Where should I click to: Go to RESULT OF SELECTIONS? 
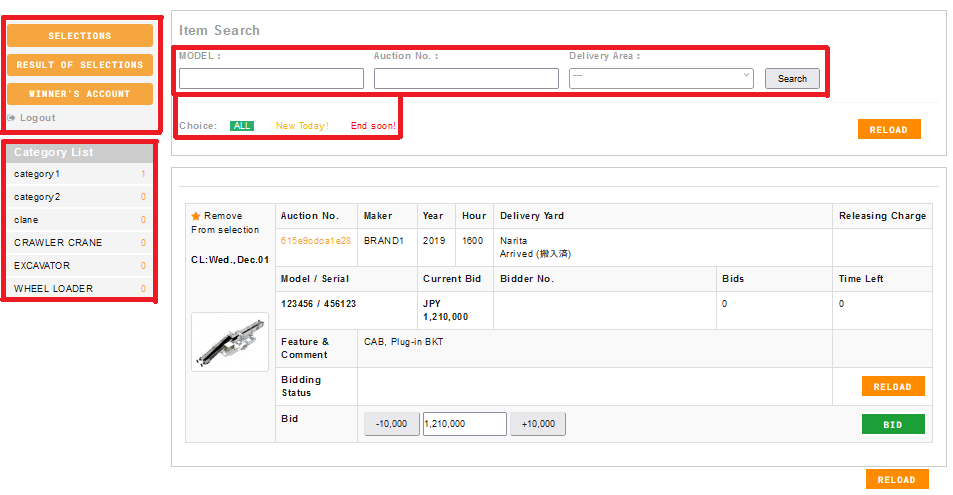click(80, 65)
